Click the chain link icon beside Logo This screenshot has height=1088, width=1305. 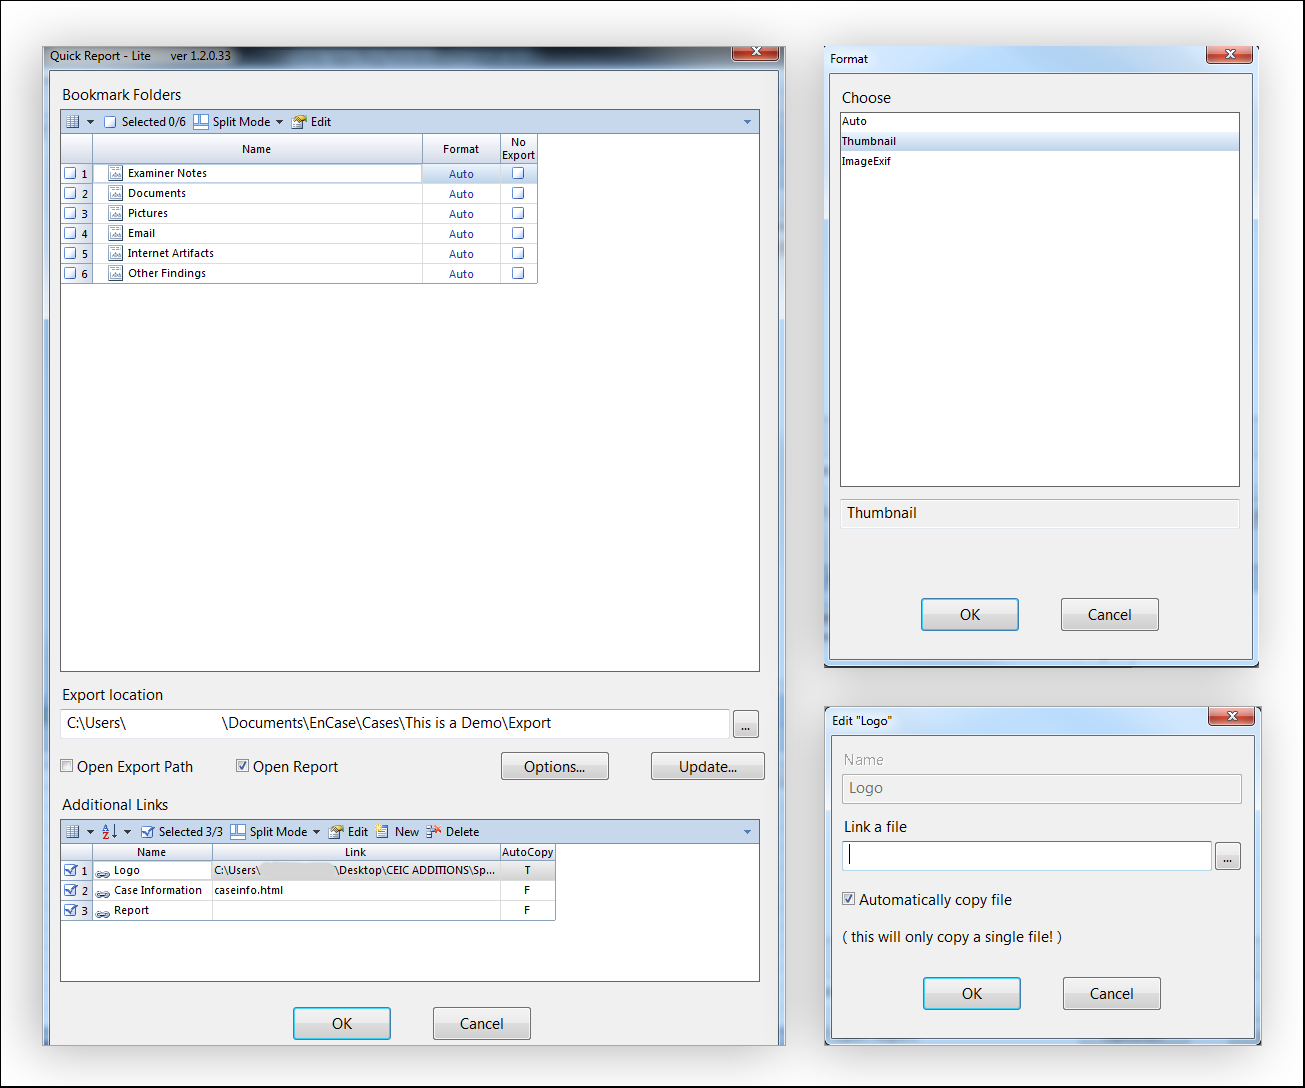pos(103,872)
